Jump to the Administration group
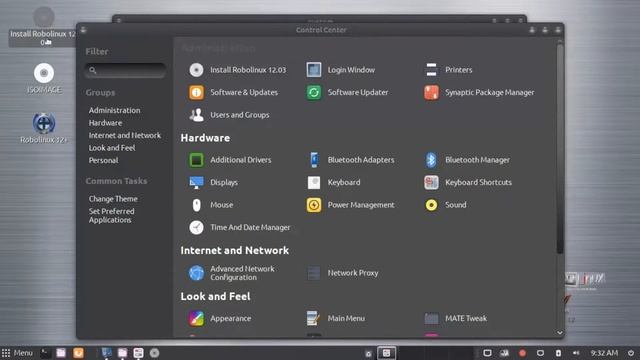This screenshot has width=640, height=360. point(114,110)
